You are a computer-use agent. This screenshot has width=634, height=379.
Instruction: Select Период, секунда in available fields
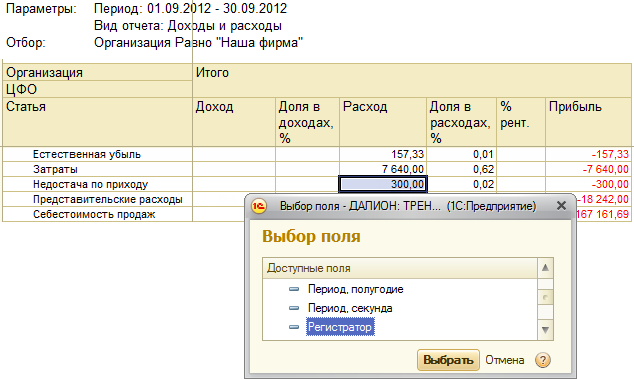tap(350, 308)
